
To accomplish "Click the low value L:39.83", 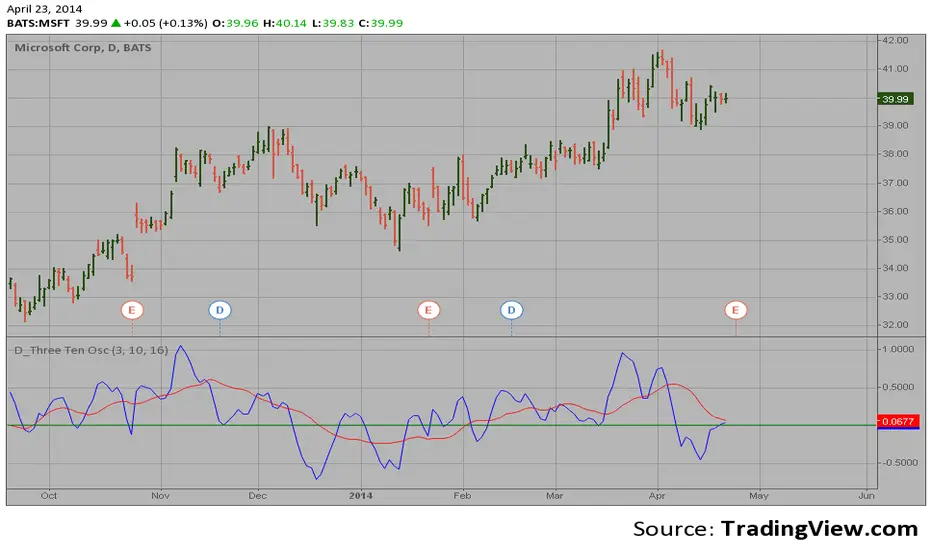I will pos(333,23).
